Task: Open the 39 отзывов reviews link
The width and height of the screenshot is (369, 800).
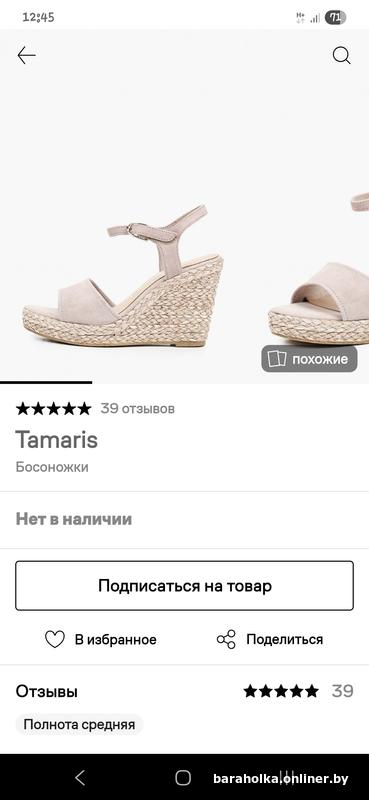Action: [x=137, y=409]
